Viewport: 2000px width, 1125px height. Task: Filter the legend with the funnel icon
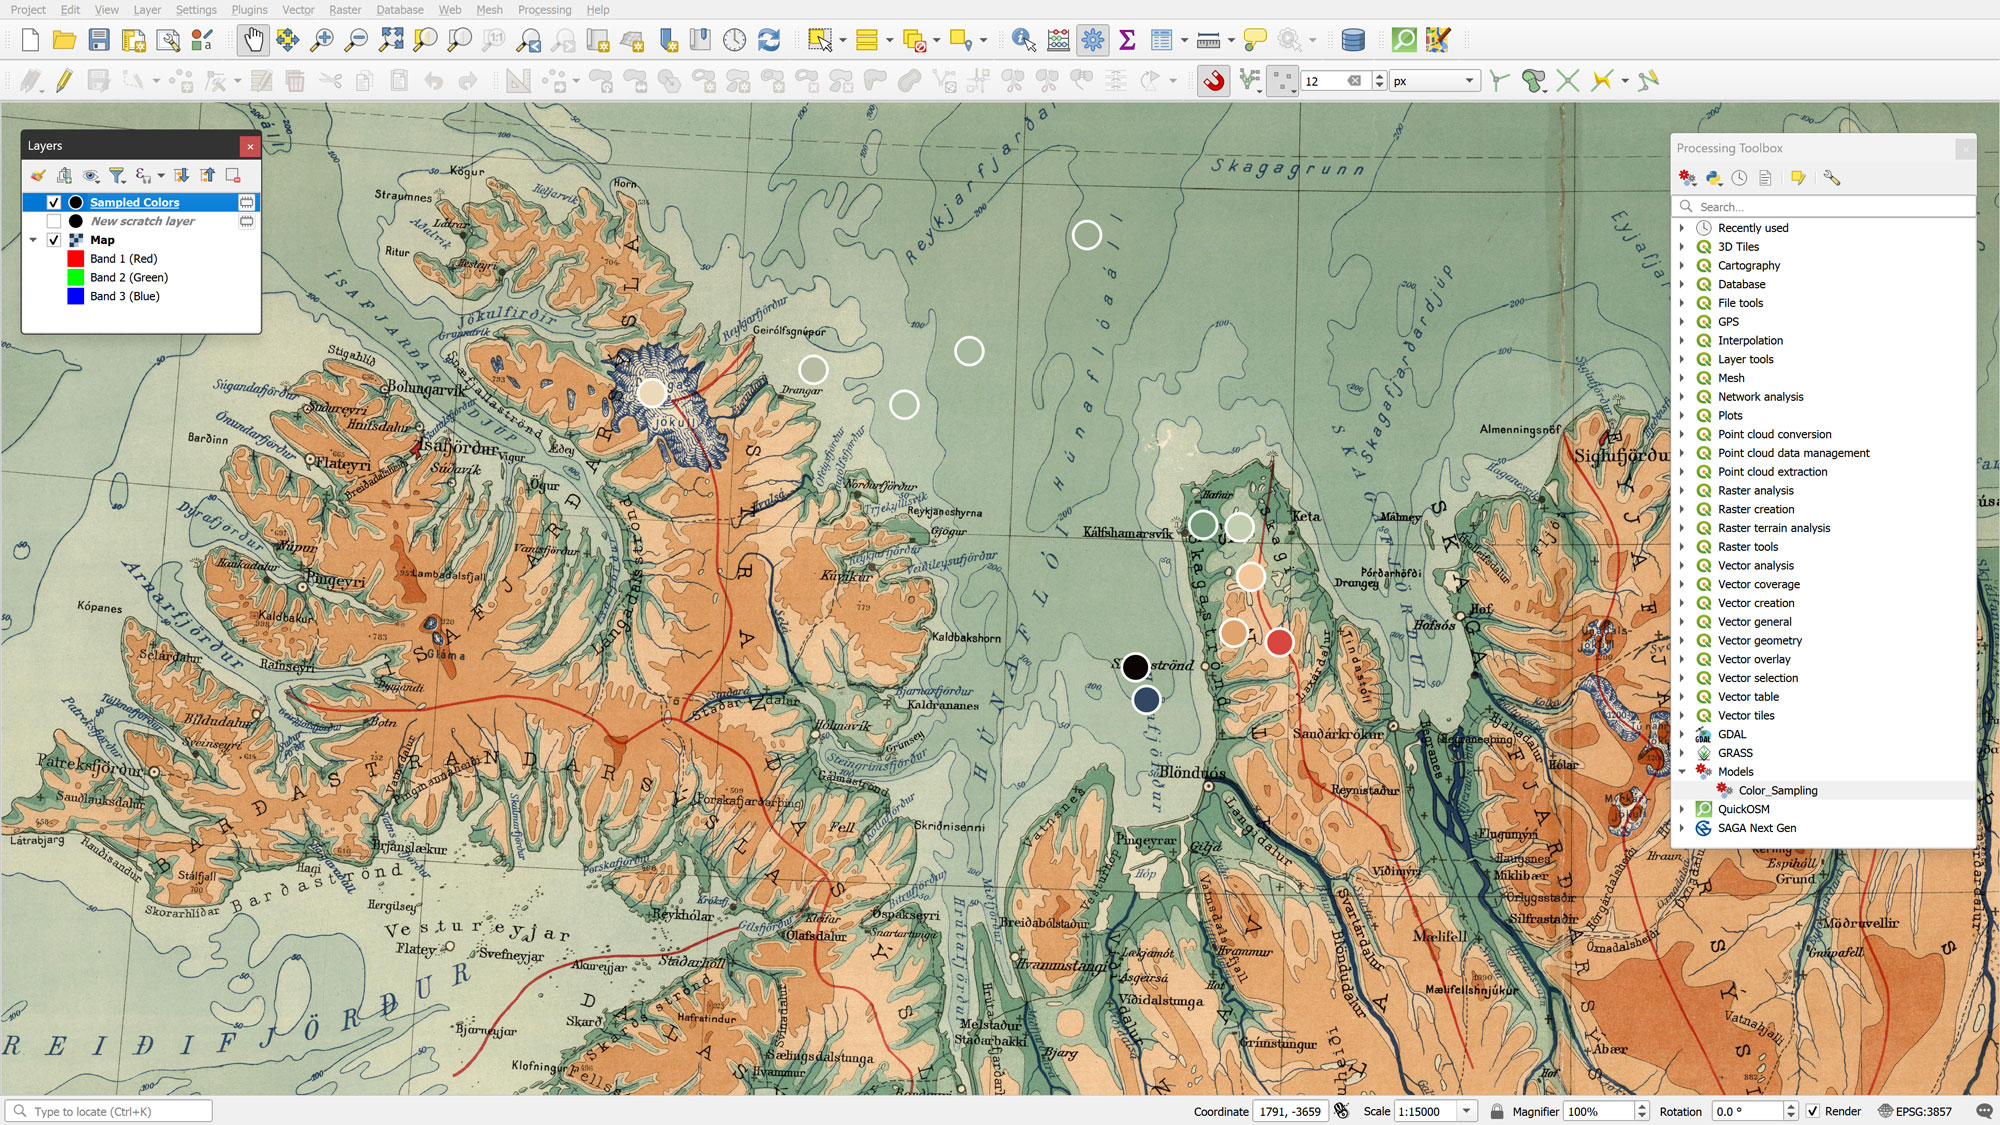tap(117, 176)
